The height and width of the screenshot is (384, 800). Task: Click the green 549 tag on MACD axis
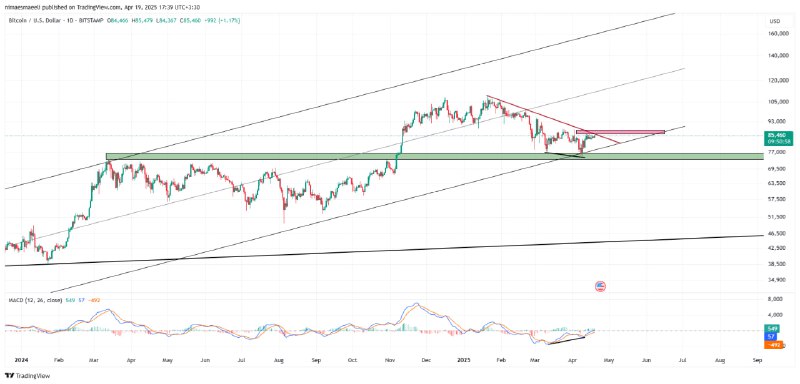(771, 329)
